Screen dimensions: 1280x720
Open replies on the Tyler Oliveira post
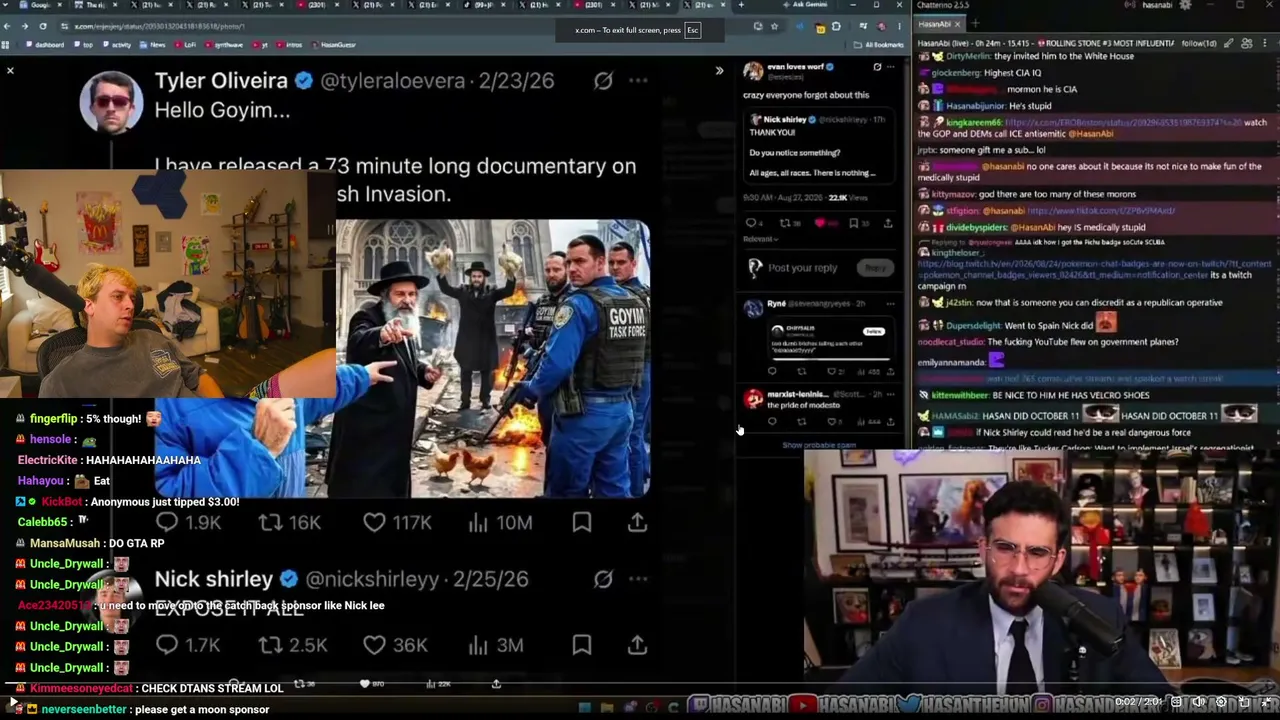(x=188, y=522)
